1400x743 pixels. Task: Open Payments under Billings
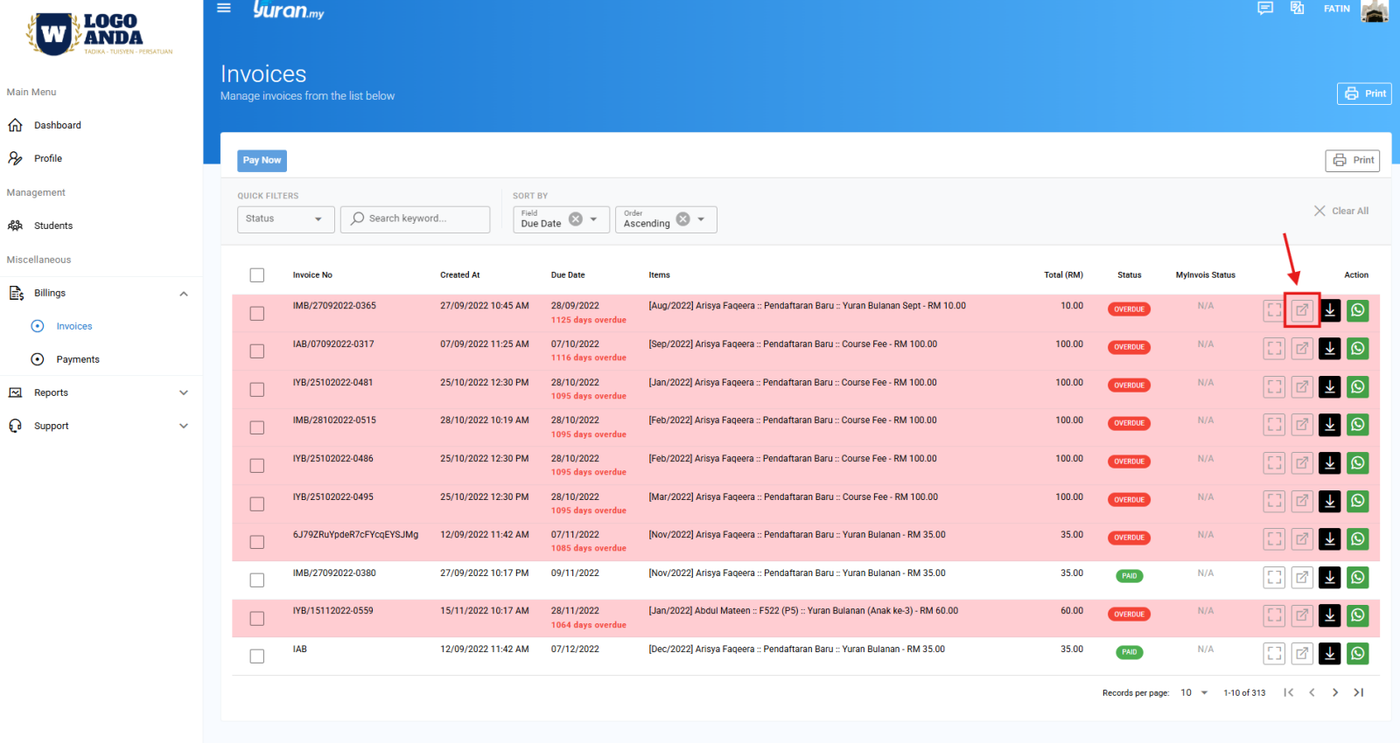point(77,359)
